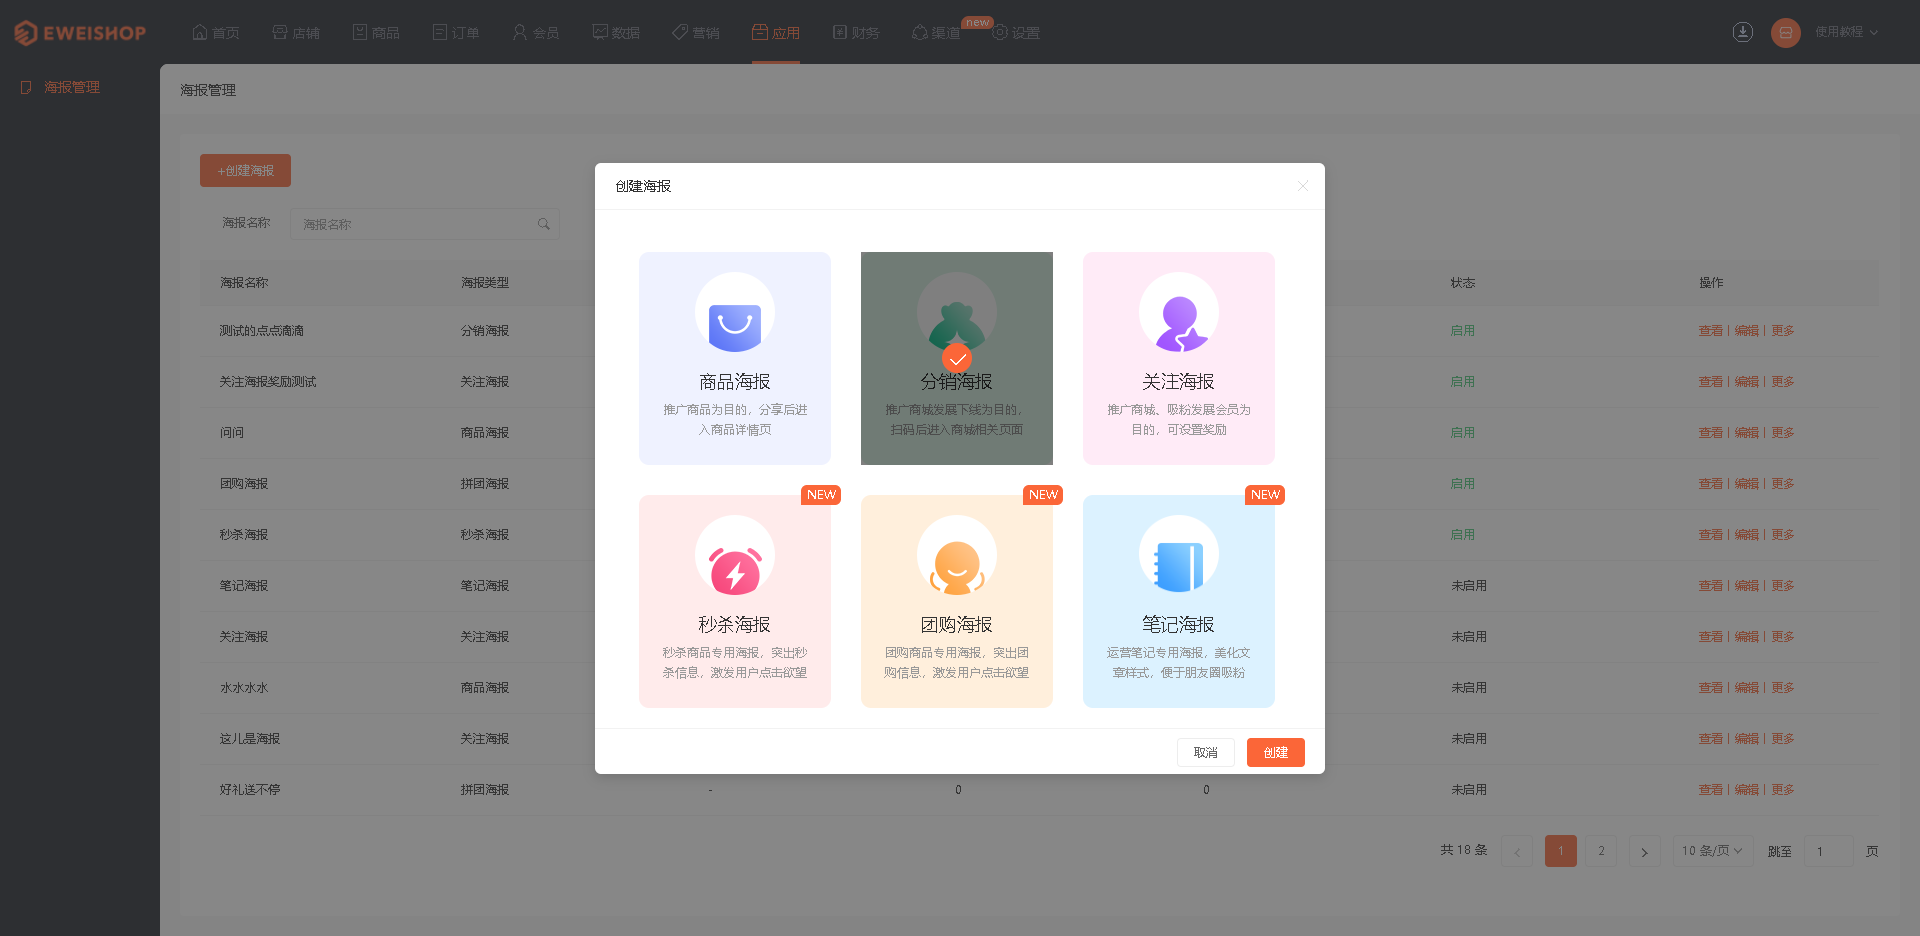Select the 笔记海报 card title
Viewport: 1920px width, 936px height.
pos(1179,625)
